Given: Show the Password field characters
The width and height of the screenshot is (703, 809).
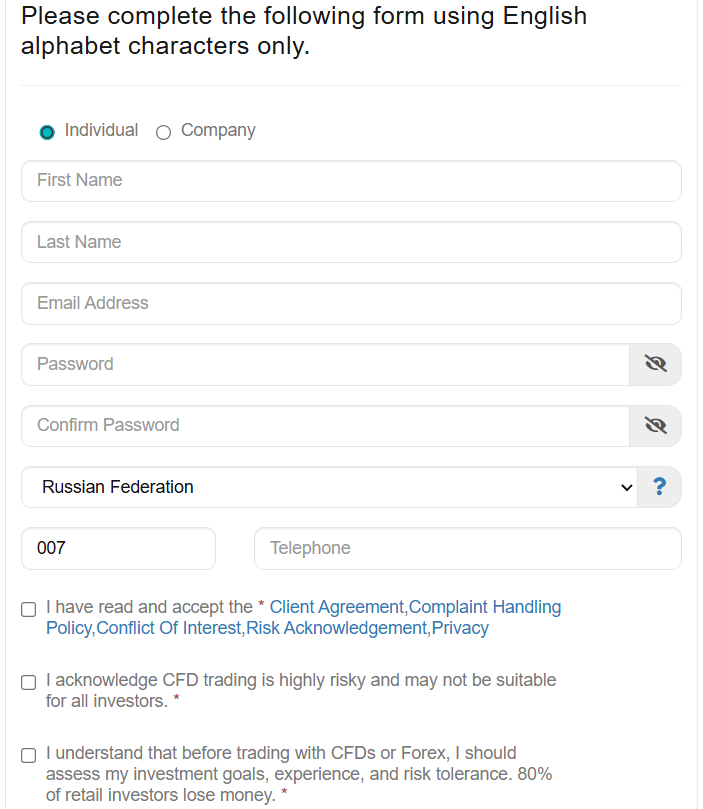Looking at the screenshot, I should click(x=655, y=364).
